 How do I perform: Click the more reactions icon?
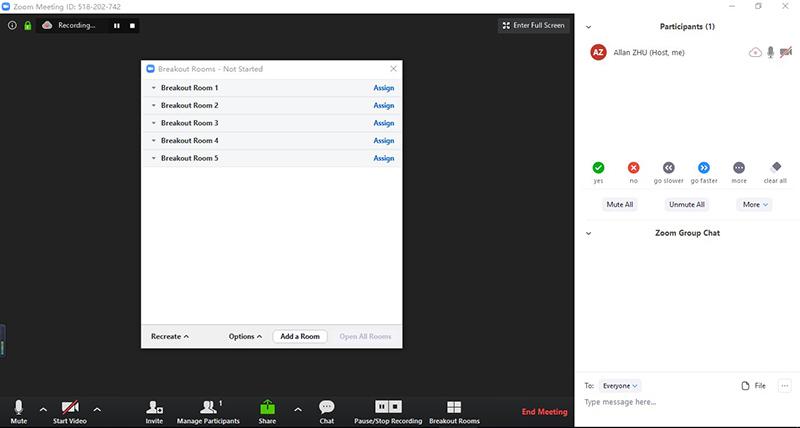pyautogui.click(x=739, y=167)
